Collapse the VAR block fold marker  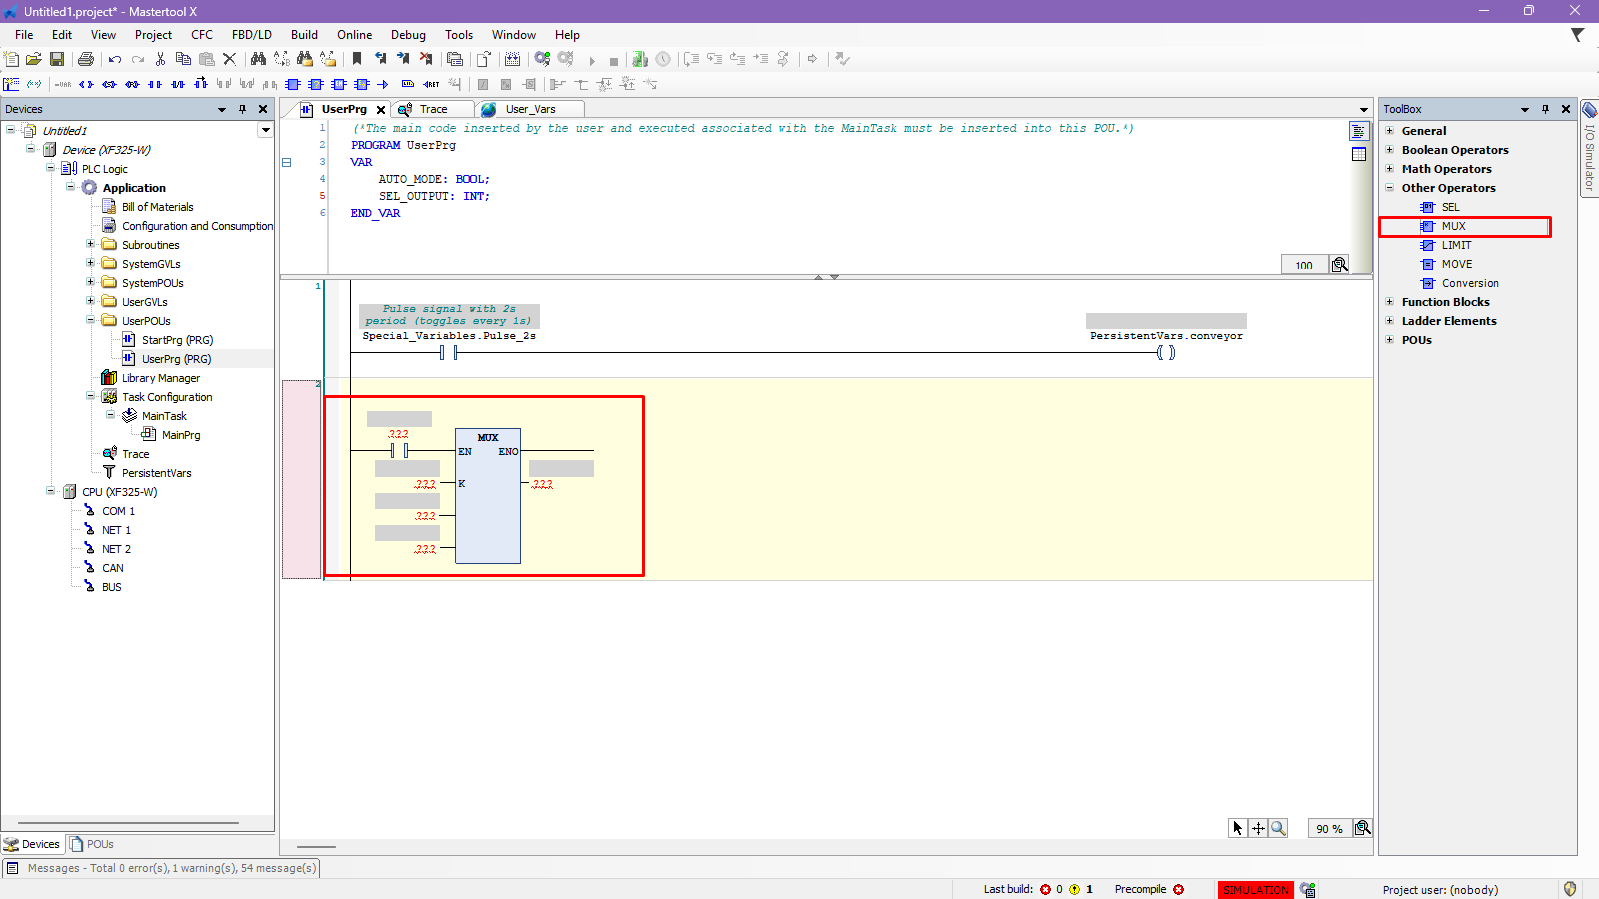coord(286,162)
